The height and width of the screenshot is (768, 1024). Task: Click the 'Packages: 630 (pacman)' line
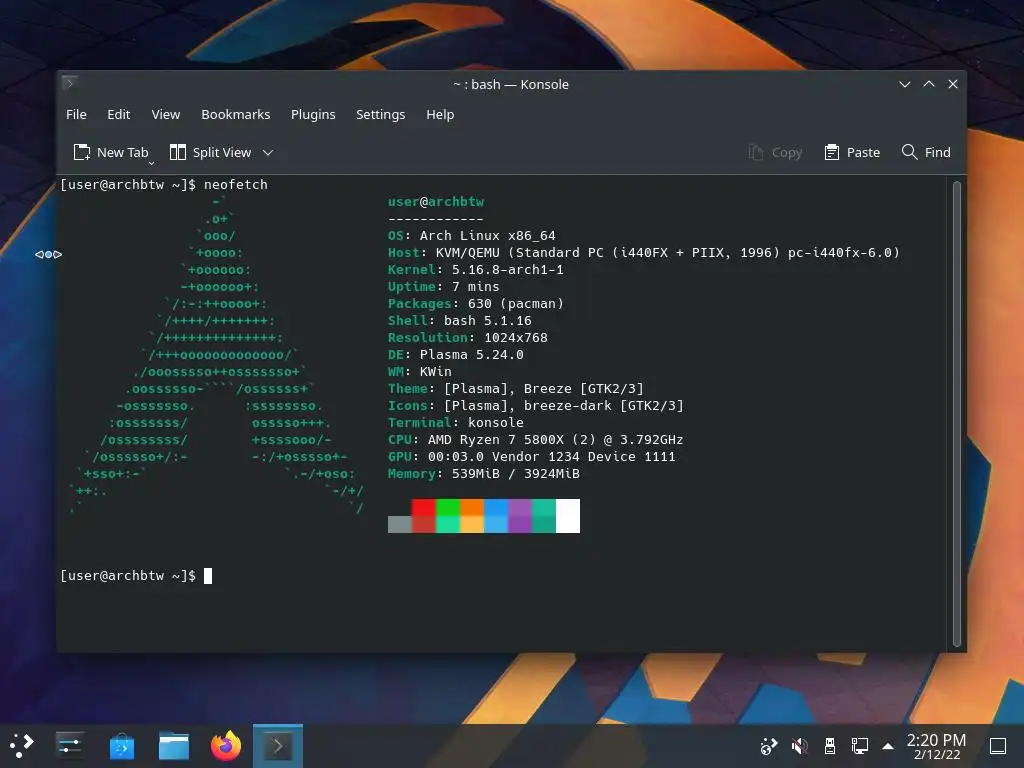(x=475, y=304)
